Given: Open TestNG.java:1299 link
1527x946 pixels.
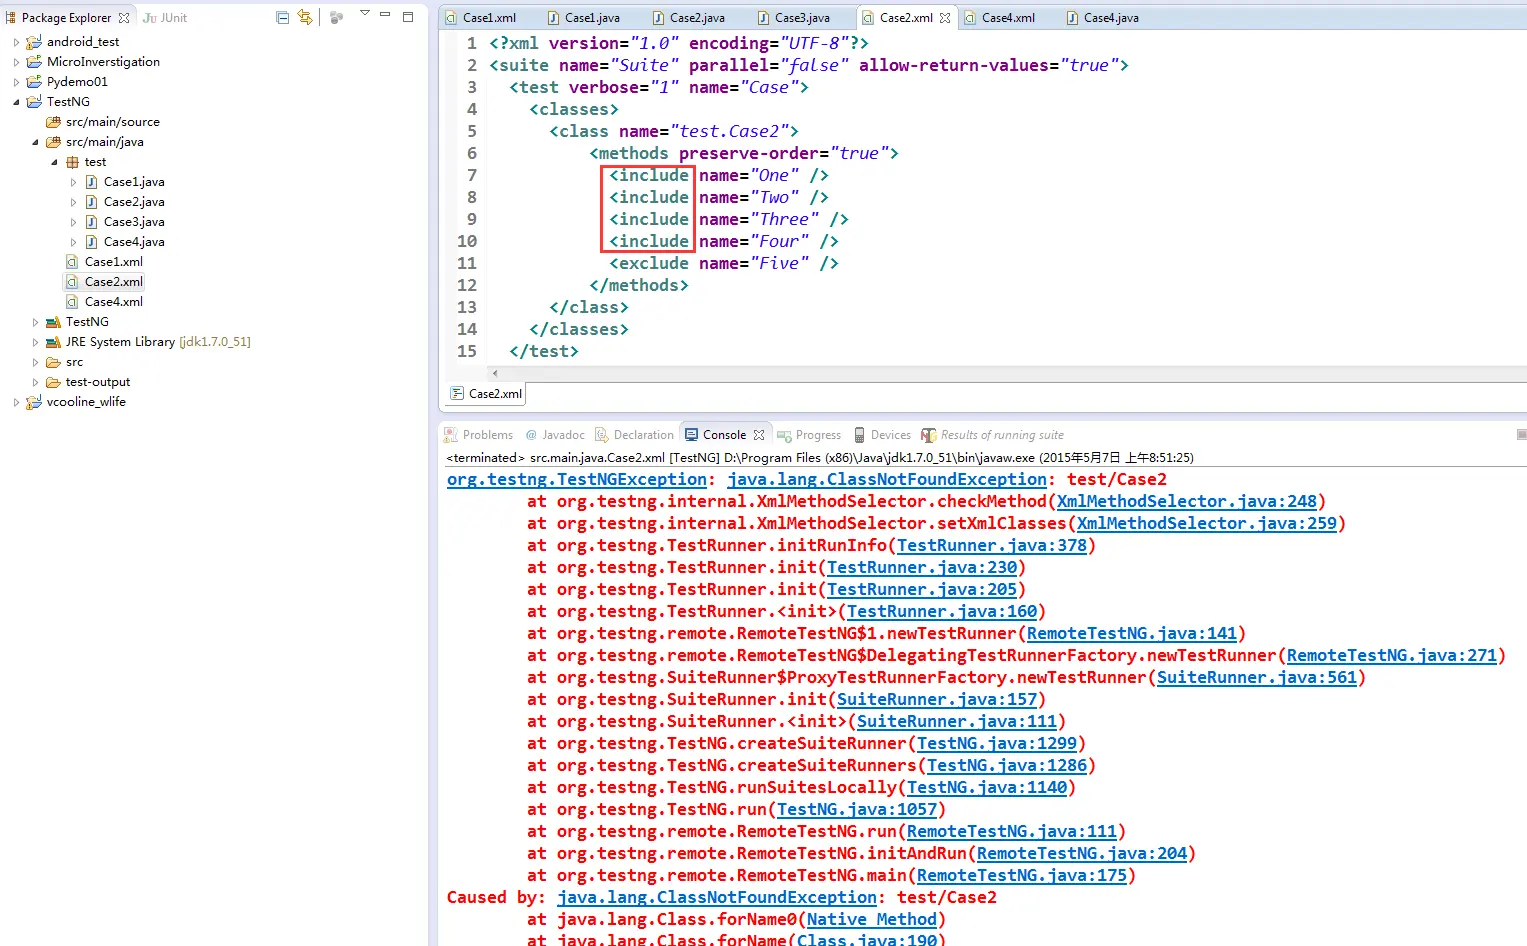Looking at the screenshot, I should click(997, 744).
